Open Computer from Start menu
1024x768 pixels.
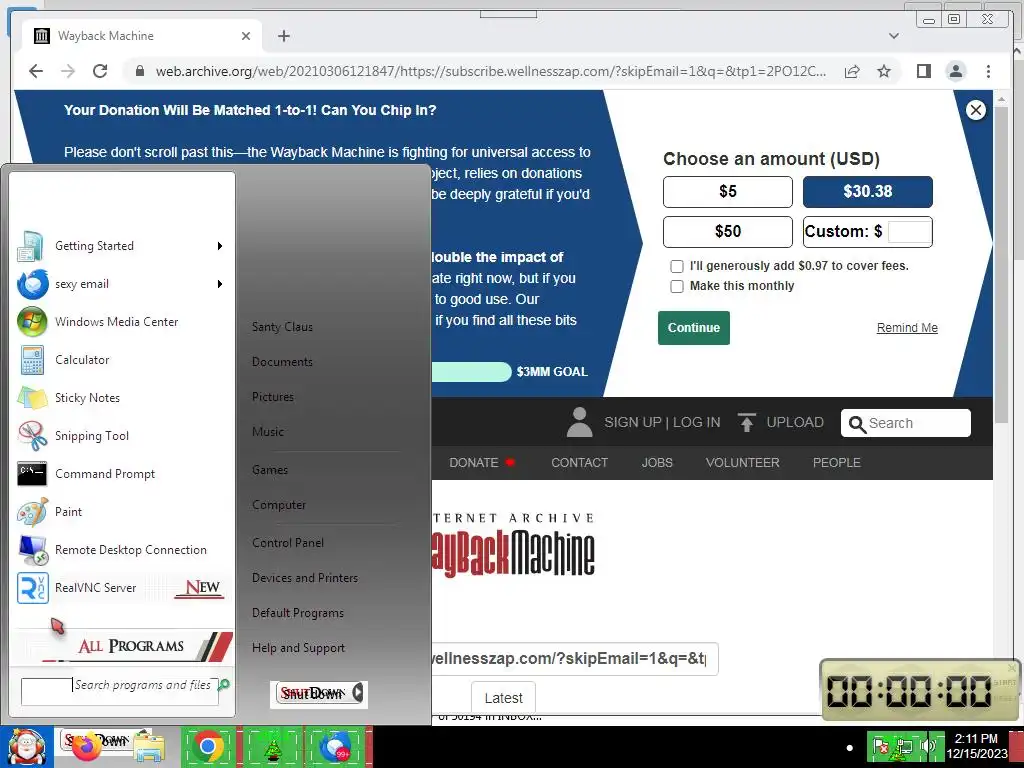tap(279, 505)
